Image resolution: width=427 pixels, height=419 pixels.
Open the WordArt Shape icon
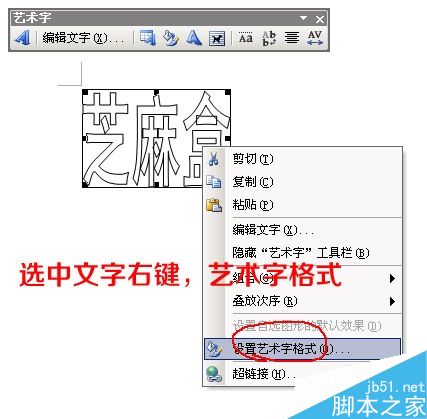pyautogui.click(x=194, y=38)
